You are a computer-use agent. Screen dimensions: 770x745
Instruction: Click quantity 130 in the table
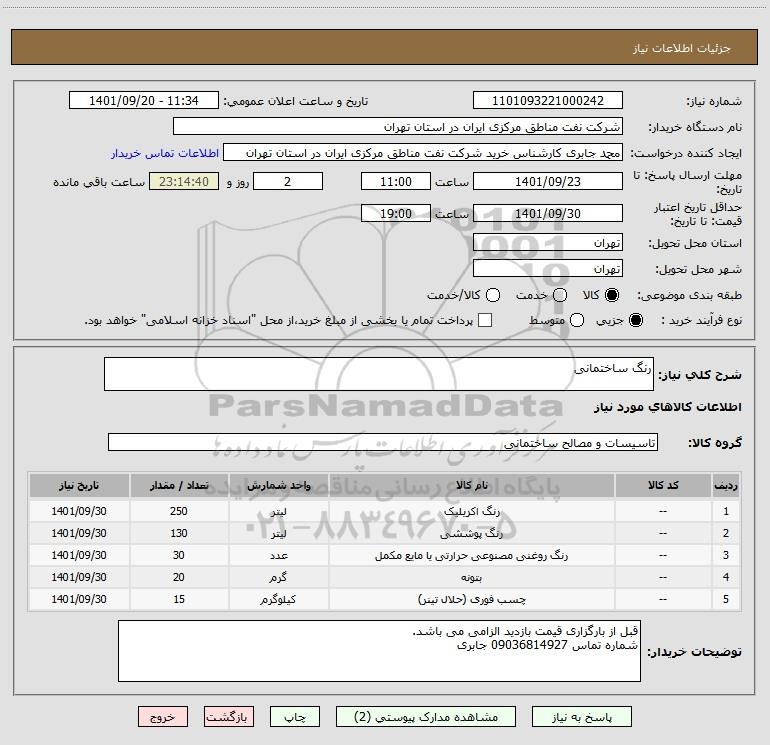pyautogui.click(x=179, y=533)
